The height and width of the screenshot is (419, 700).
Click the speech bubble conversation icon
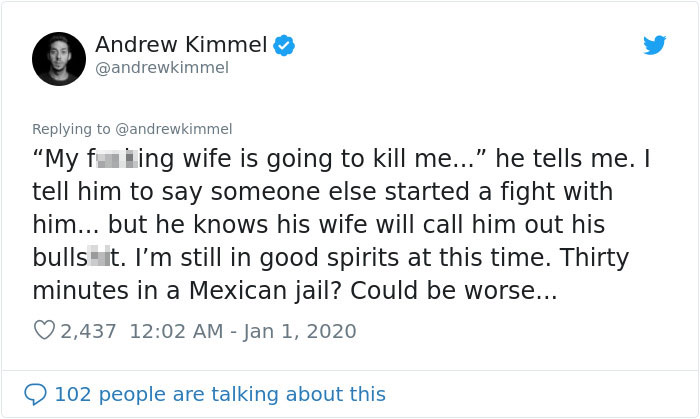coord(35,394)
